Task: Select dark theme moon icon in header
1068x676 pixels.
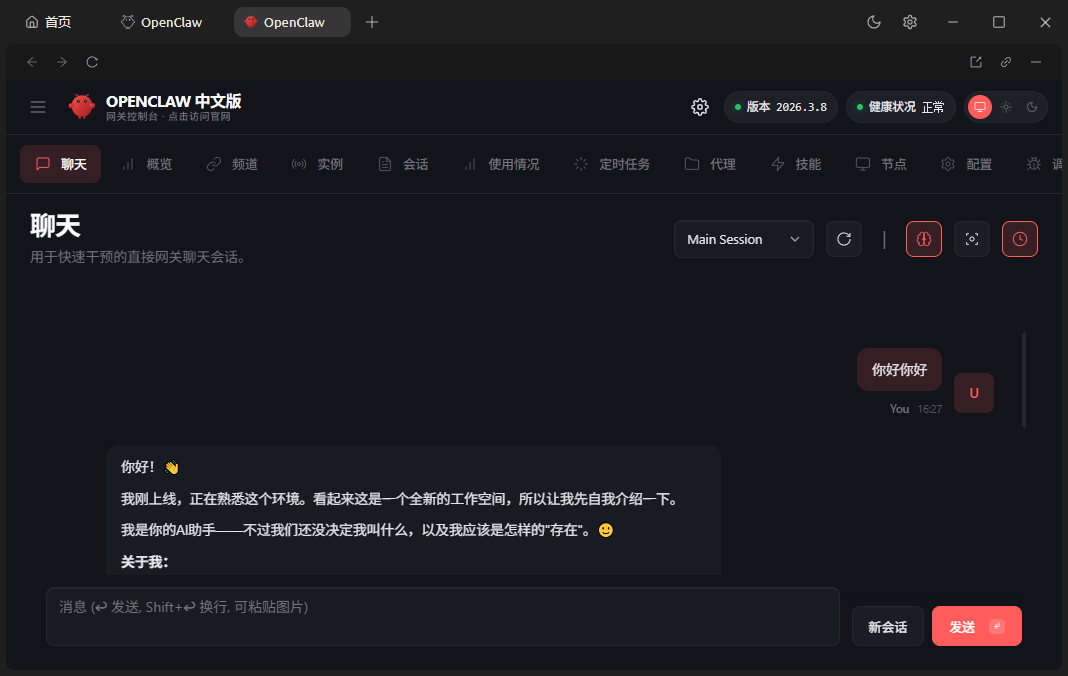Action: point(1032,107)
